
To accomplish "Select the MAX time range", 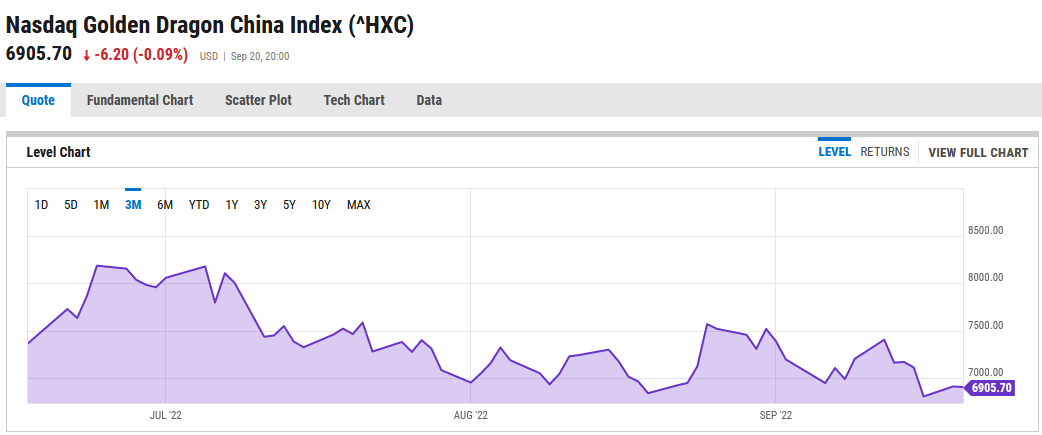I will (358, 205).
